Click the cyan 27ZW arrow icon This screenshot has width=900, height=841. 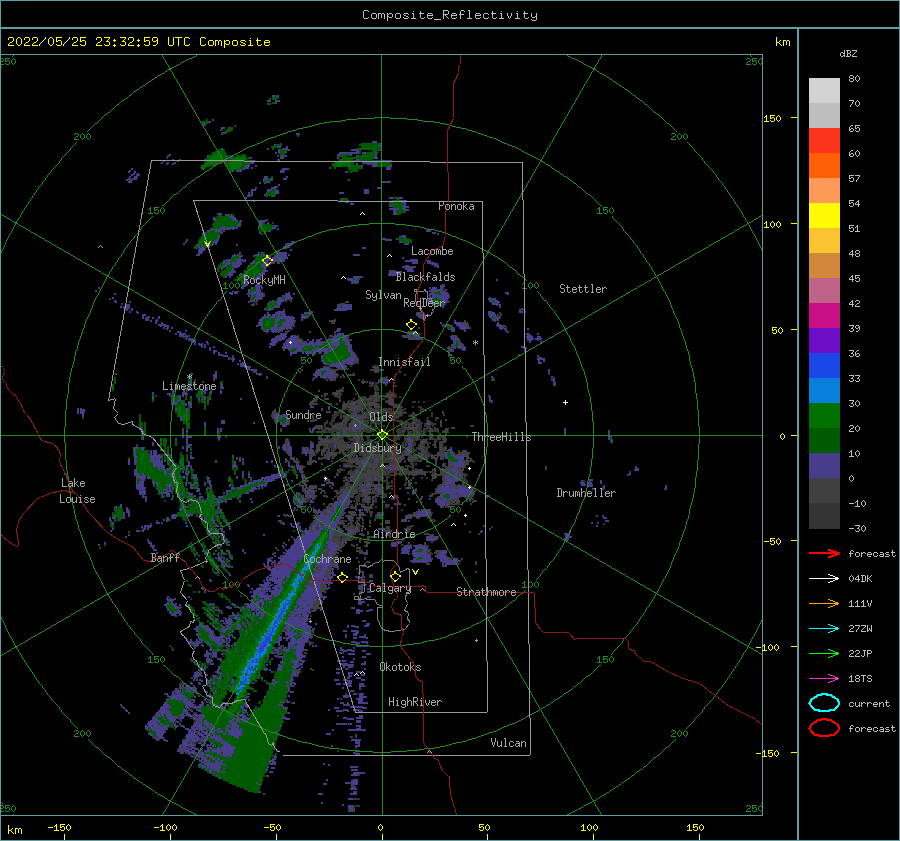824,629
